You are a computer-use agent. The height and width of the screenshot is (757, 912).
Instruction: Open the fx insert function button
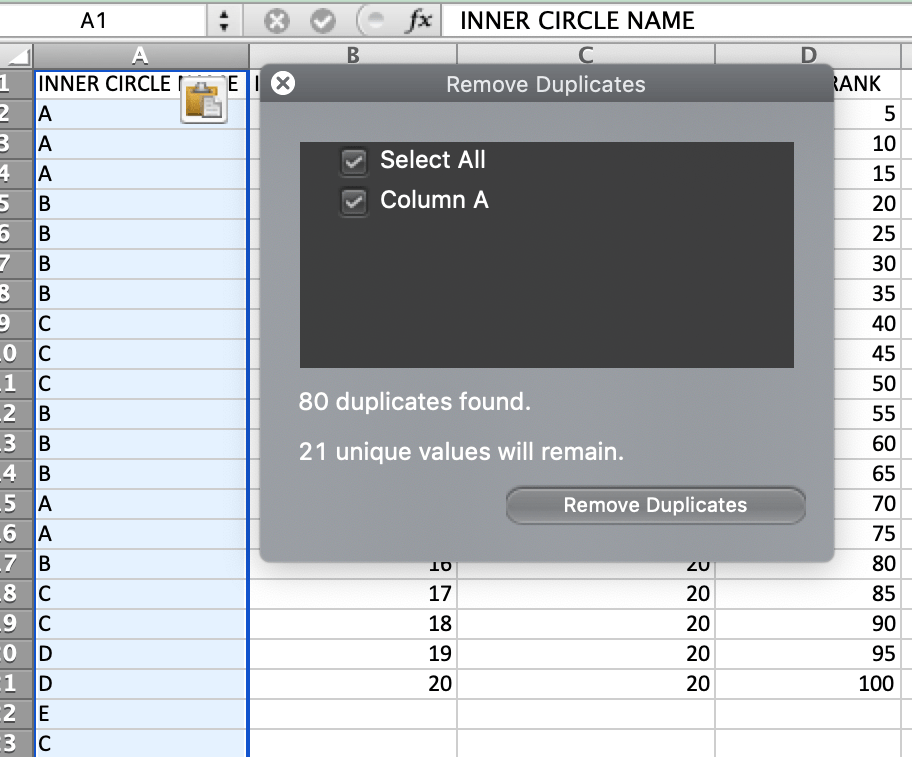point(417,21)
